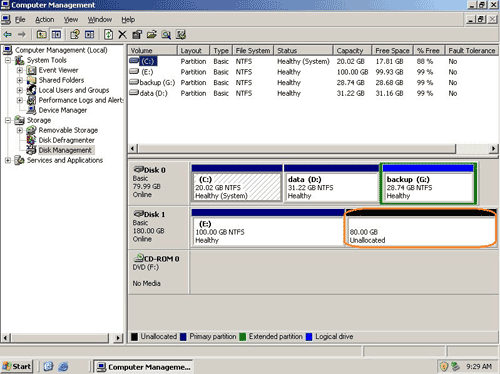Select the (C:) 20.02 GB partition block

[x=237, y=183]
